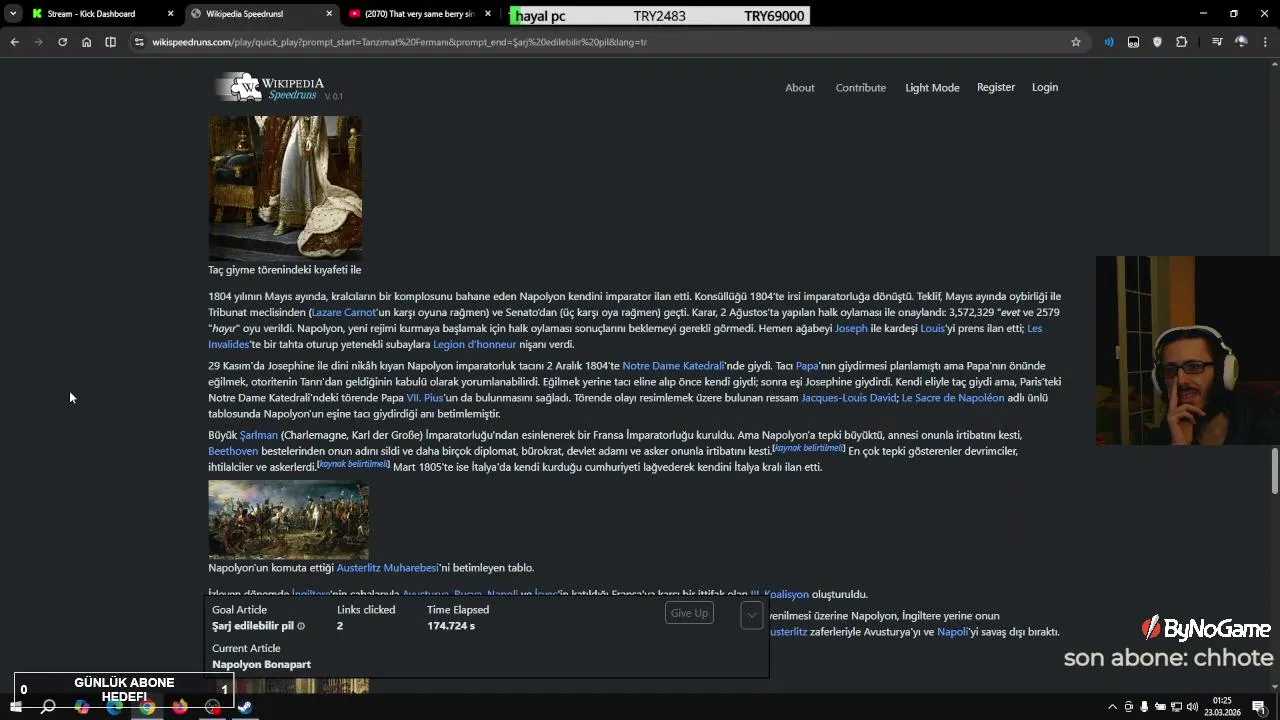This screenshot has height=720, width=1280.
Task: Follow the Joseph link
Action: tap(851, 328)
